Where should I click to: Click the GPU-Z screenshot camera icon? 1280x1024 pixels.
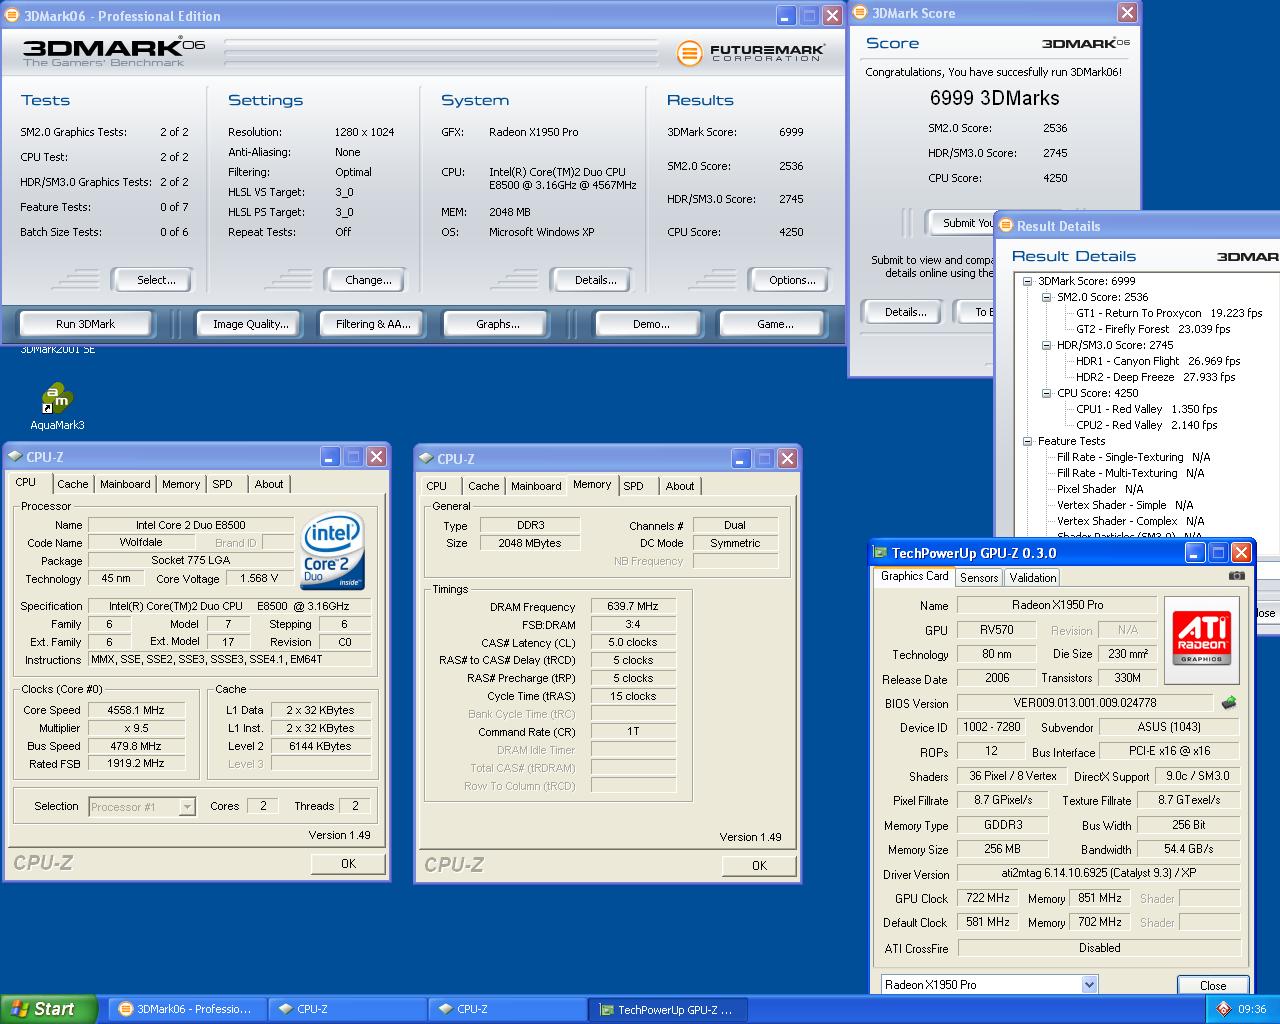tap(1237, 576)
